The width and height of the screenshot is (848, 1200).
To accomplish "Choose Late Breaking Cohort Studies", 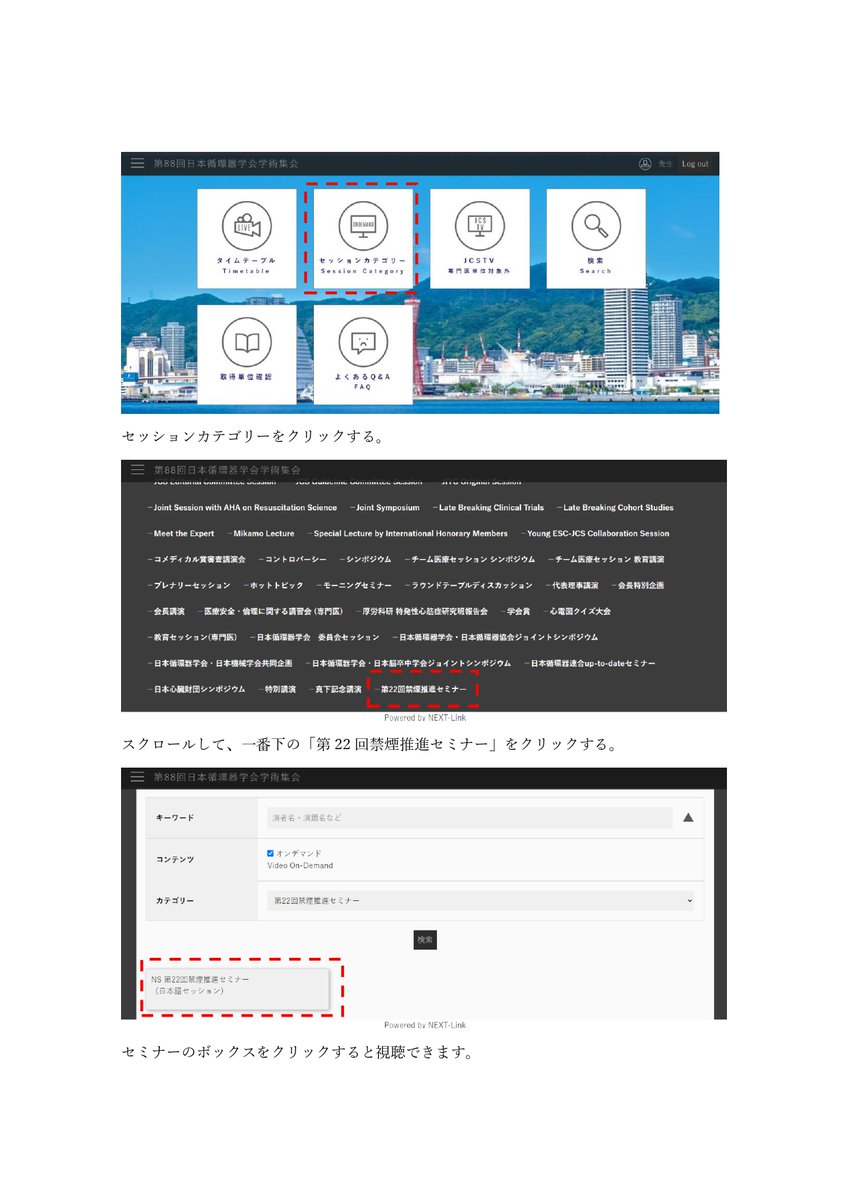I will pyautogui.click(x=616, y=508).
